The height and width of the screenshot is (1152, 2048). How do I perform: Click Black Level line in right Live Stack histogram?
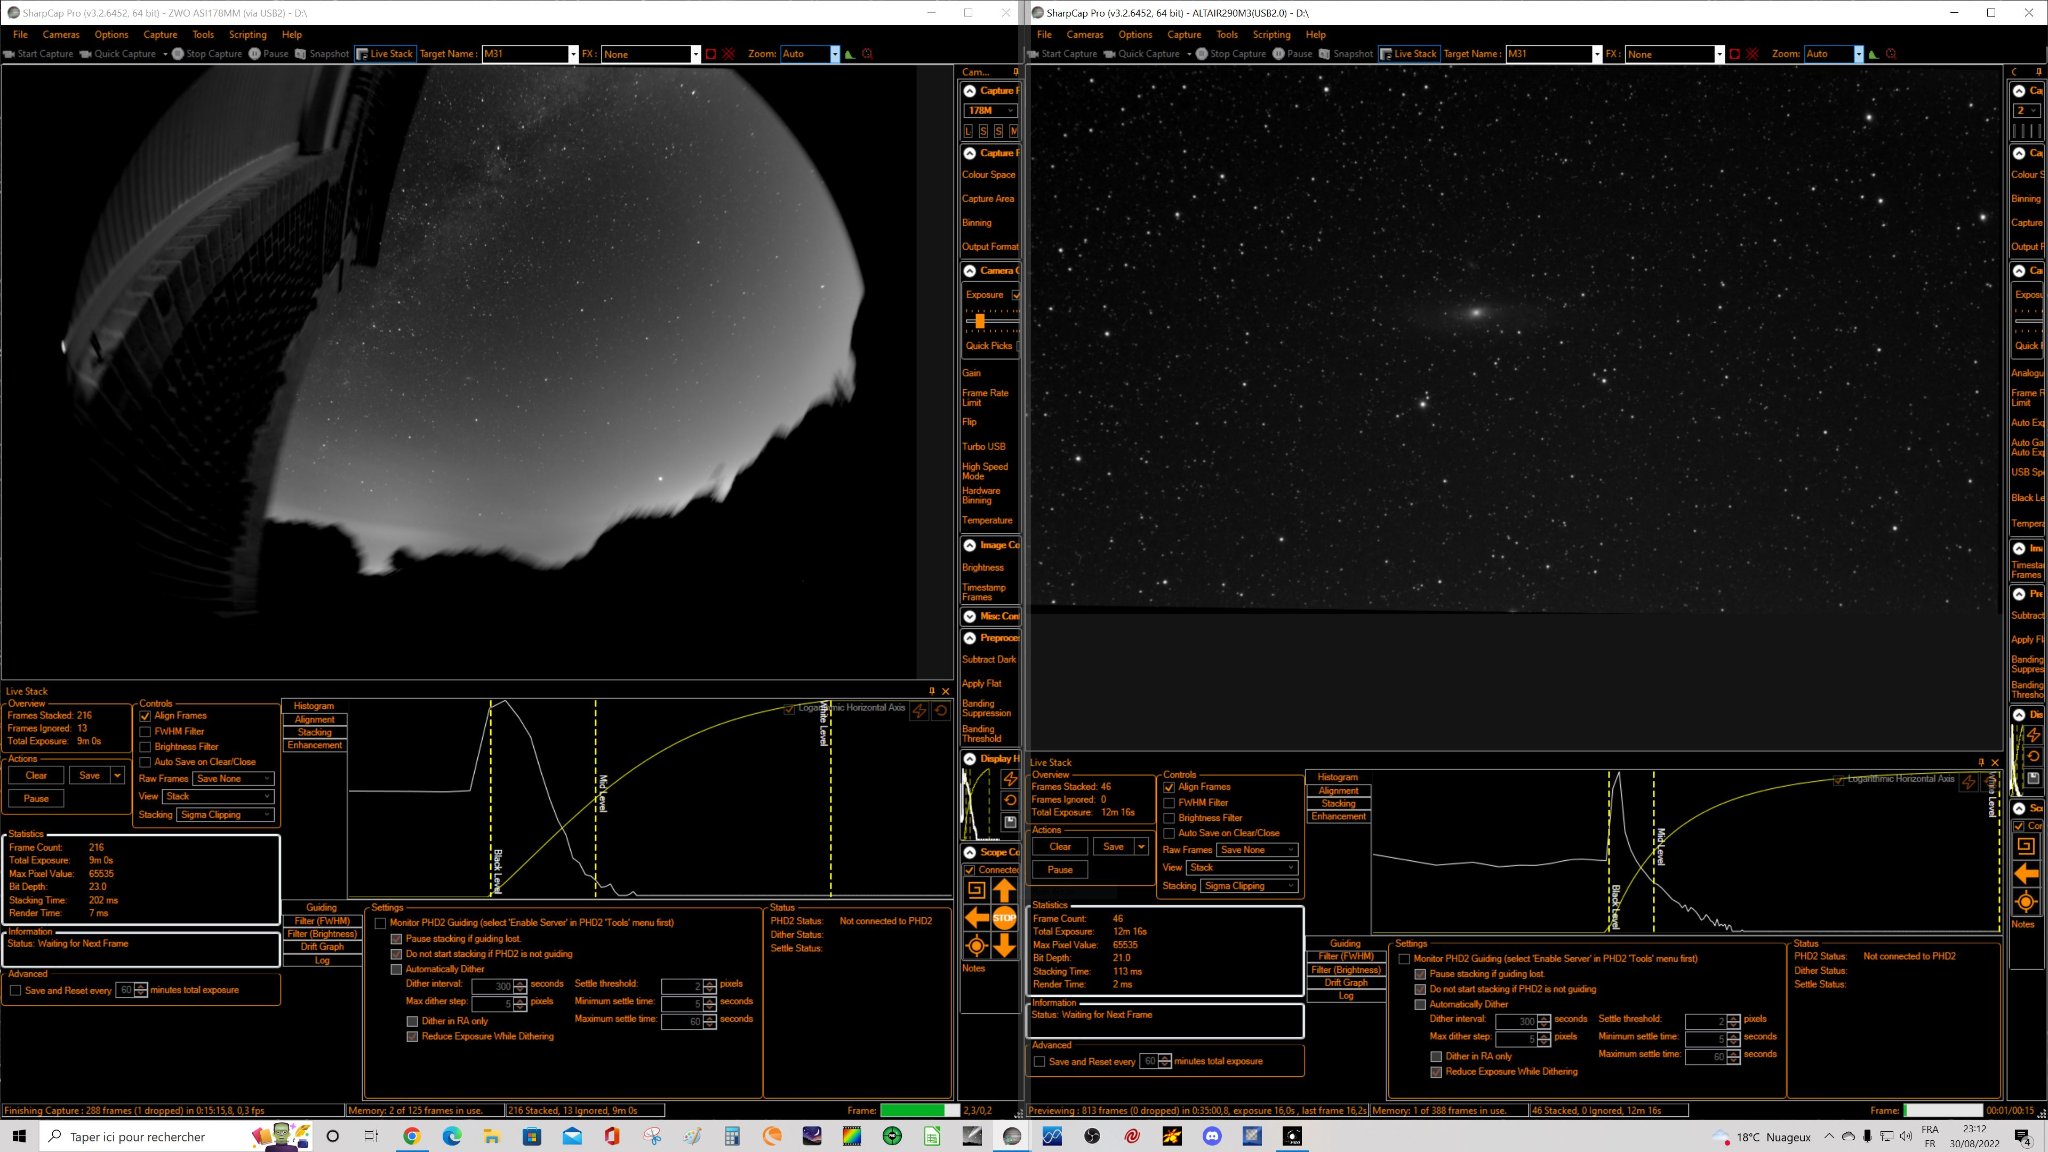pyautogui.click(x=1610, y=850)
